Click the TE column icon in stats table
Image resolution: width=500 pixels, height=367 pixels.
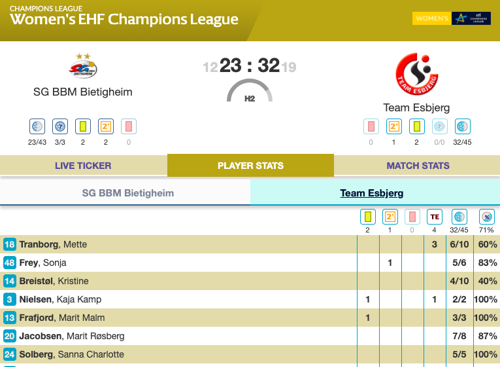pos(435,217)
